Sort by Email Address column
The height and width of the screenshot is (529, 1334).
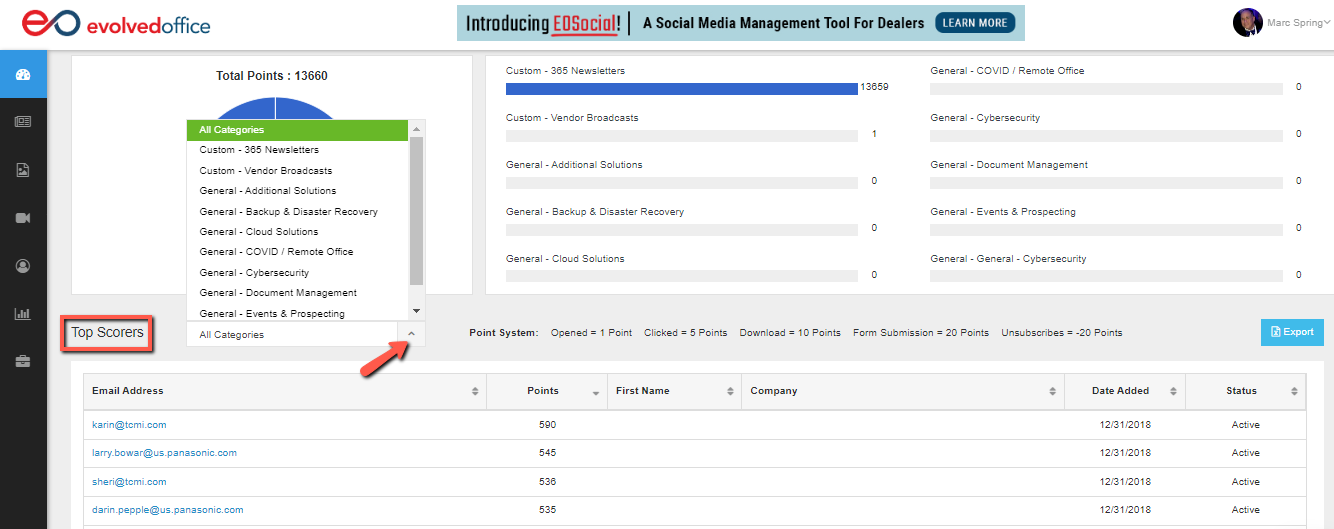(285, 391)
